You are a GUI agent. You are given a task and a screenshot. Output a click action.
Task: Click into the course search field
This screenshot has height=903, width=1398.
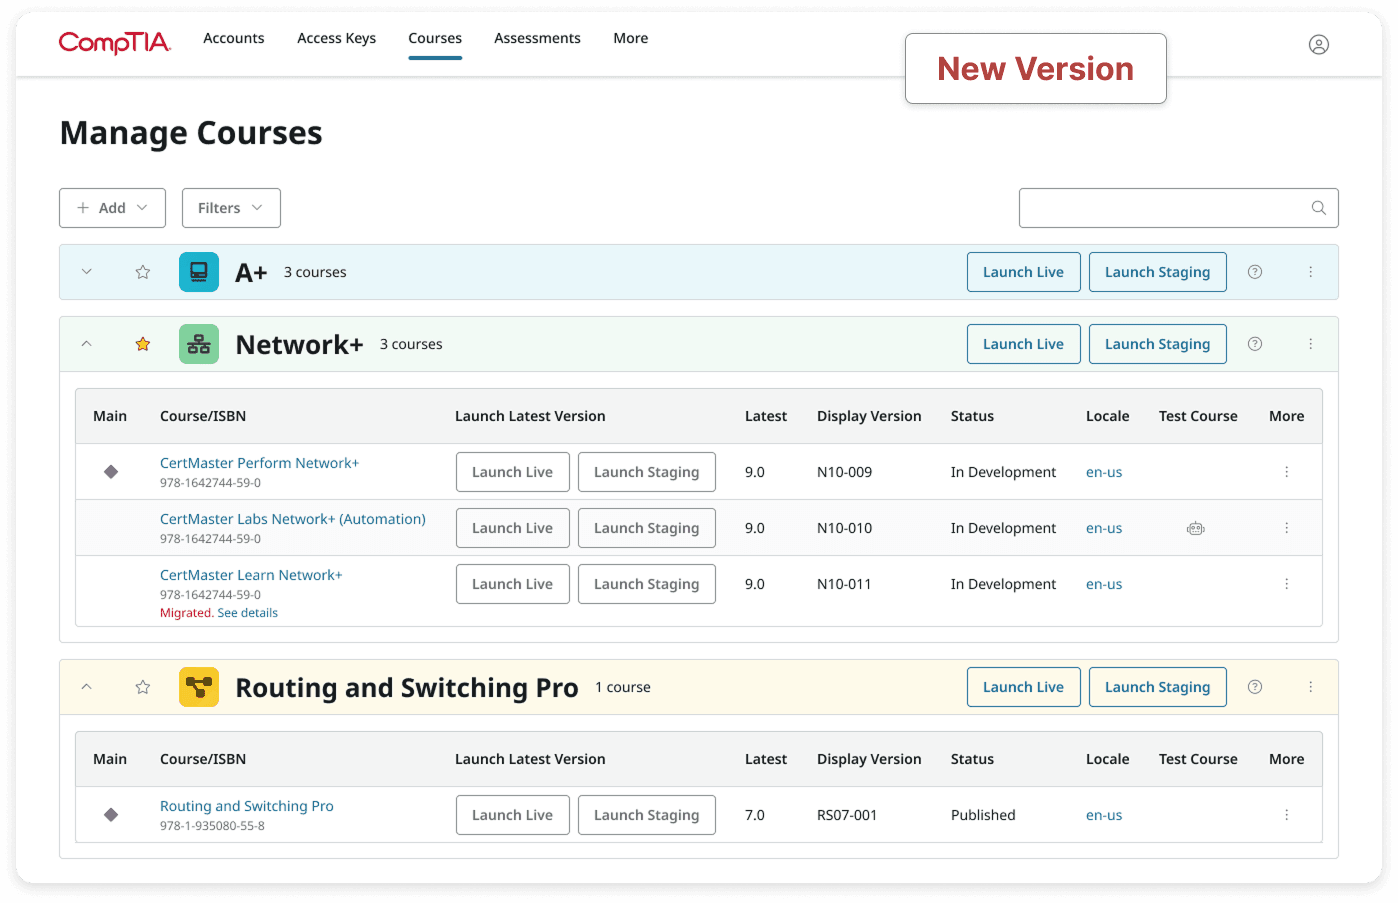tap(1179, 208)
